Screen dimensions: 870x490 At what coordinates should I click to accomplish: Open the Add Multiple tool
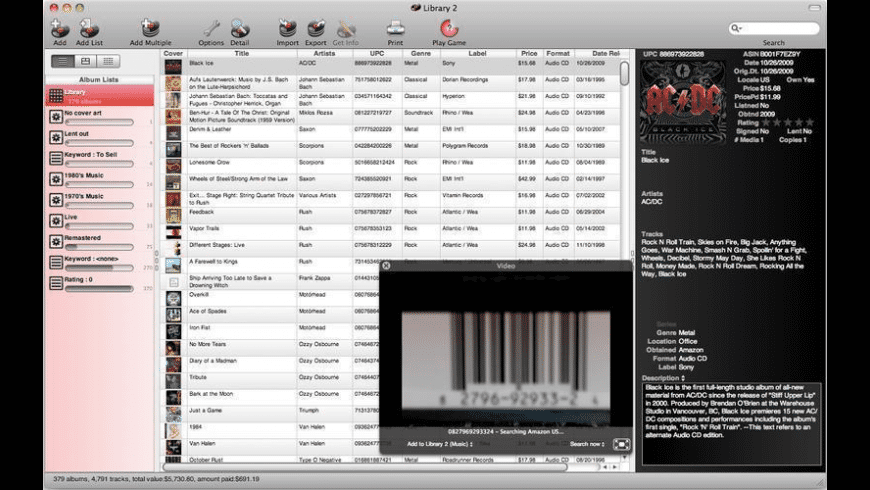150,28
